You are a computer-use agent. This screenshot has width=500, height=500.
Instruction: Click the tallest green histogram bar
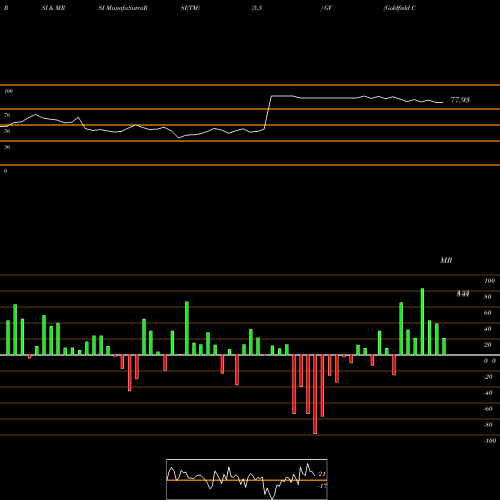tap(422, 322)
